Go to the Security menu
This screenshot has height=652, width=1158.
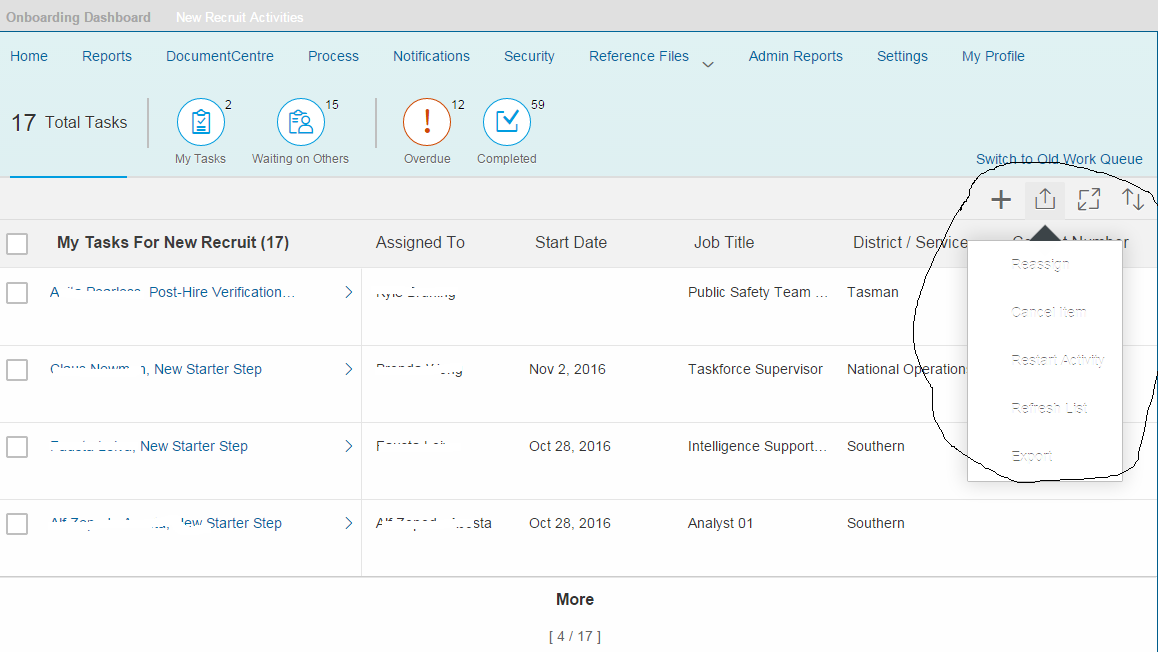point(529,56)
